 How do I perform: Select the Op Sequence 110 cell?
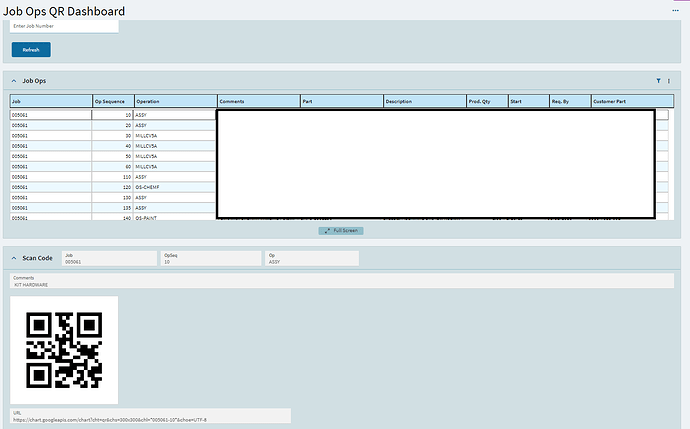click(x=113, y=177)
